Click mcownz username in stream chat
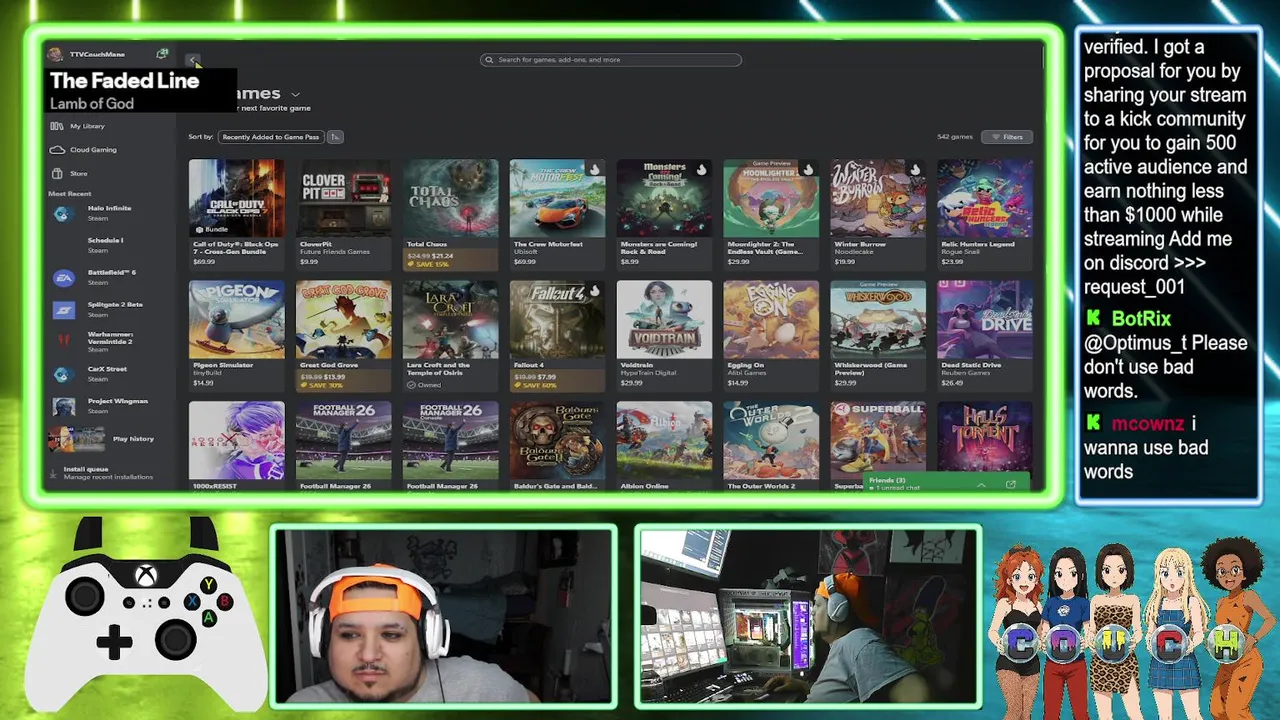The height and width of the screenshot is (720, 1280). pos(1147,424)
